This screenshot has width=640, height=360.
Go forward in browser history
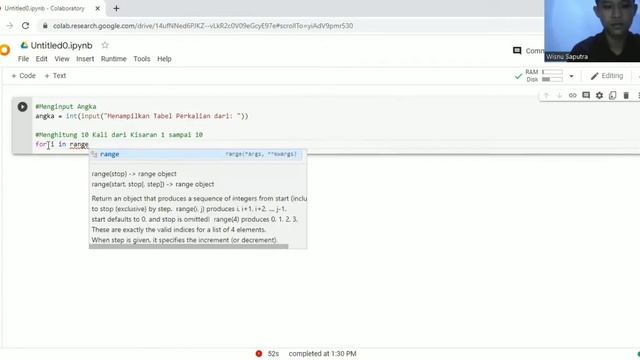tap(9, 26)
